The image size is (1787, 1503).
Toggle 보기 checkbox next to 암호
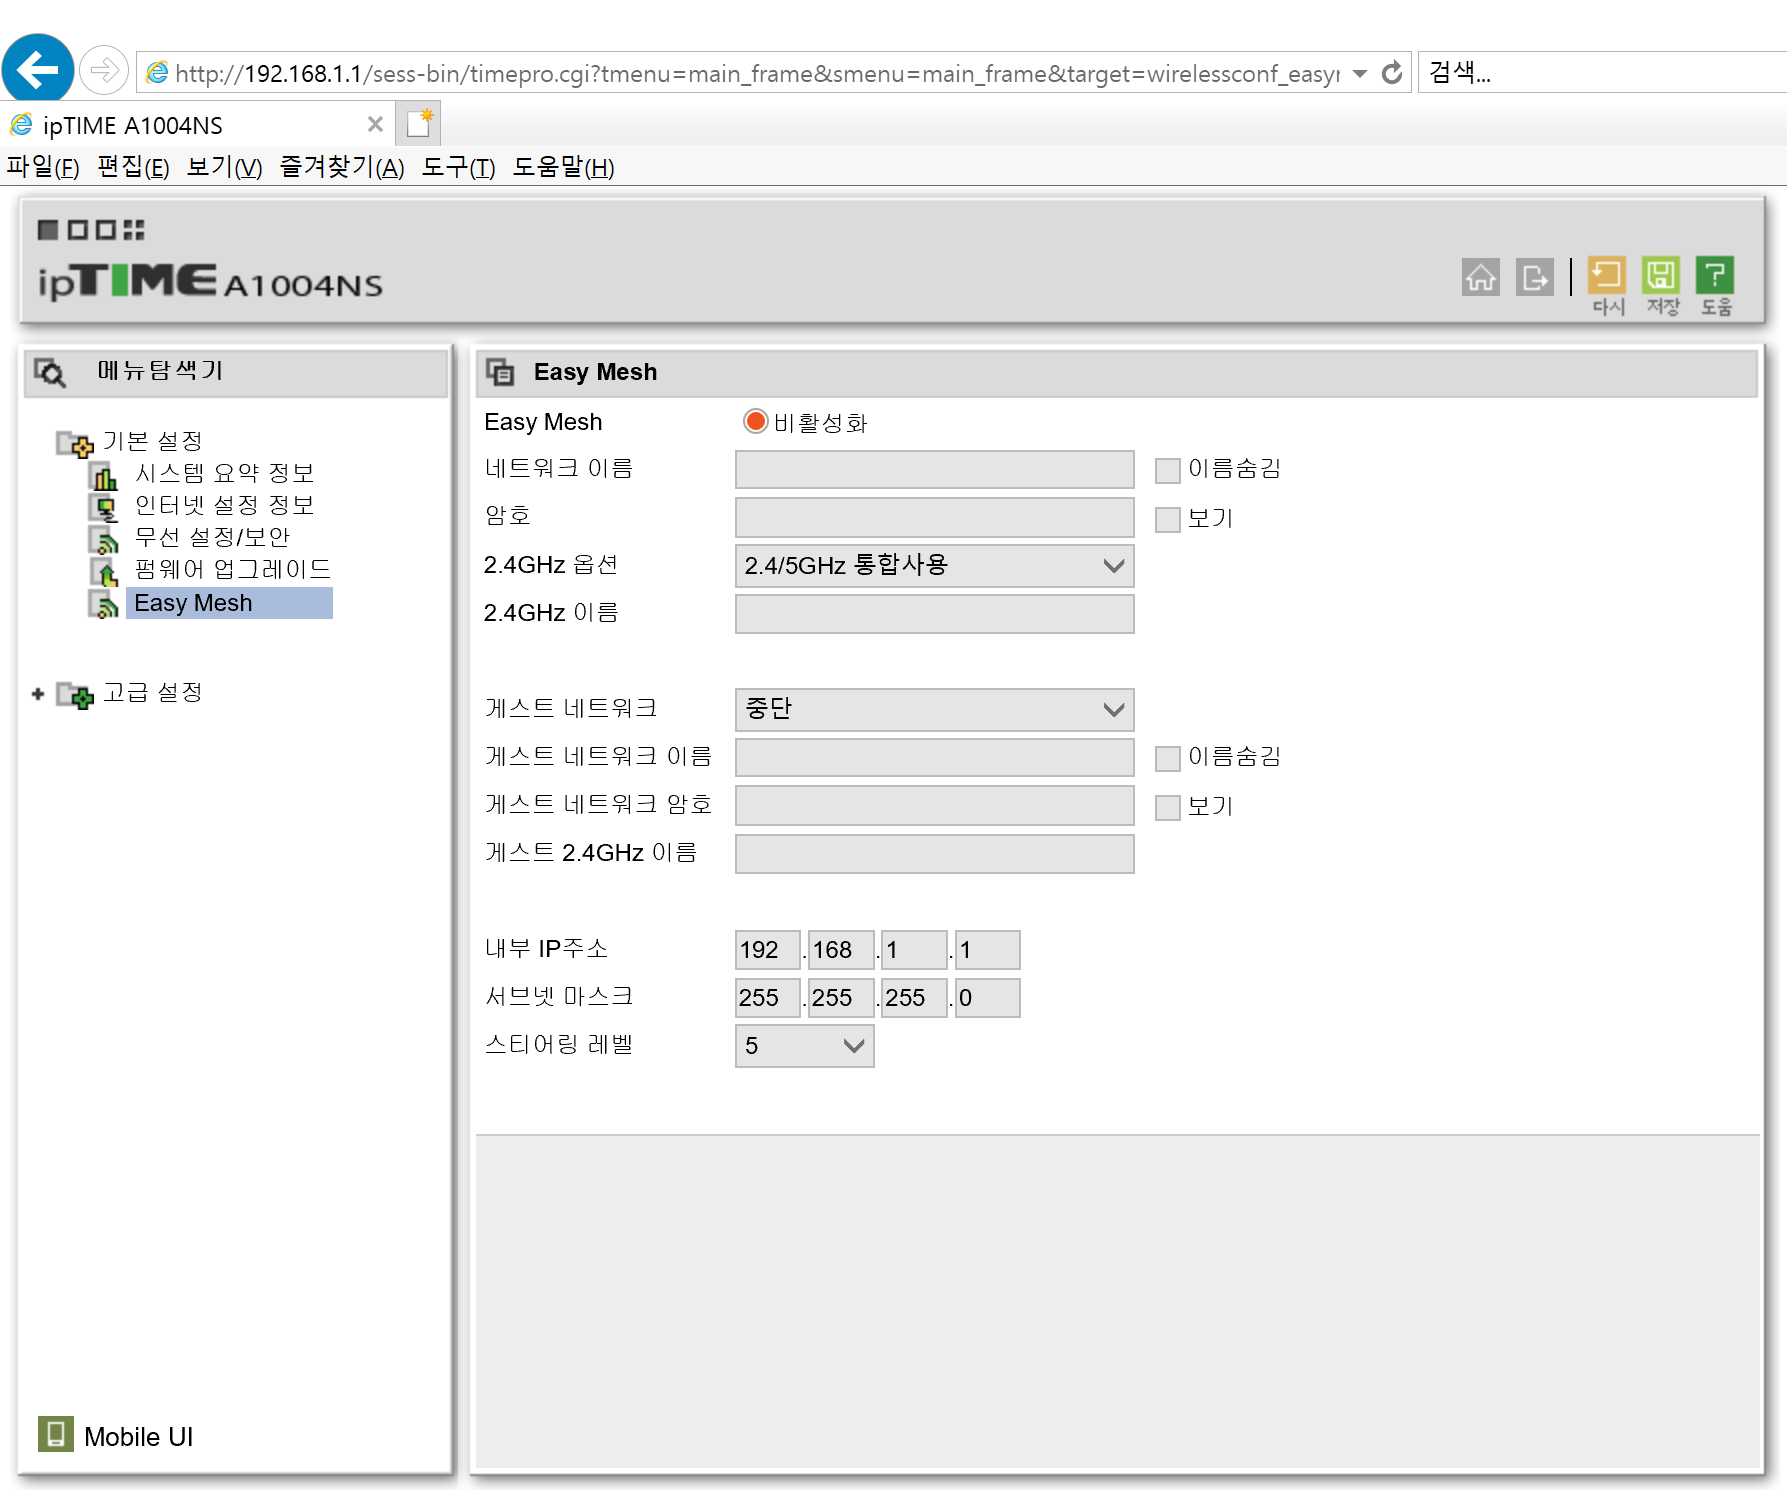coord(1167,519)
